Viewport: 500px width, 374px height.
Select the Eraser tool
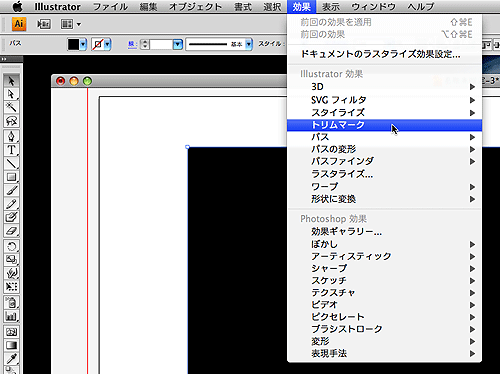(x=11, y=231)
